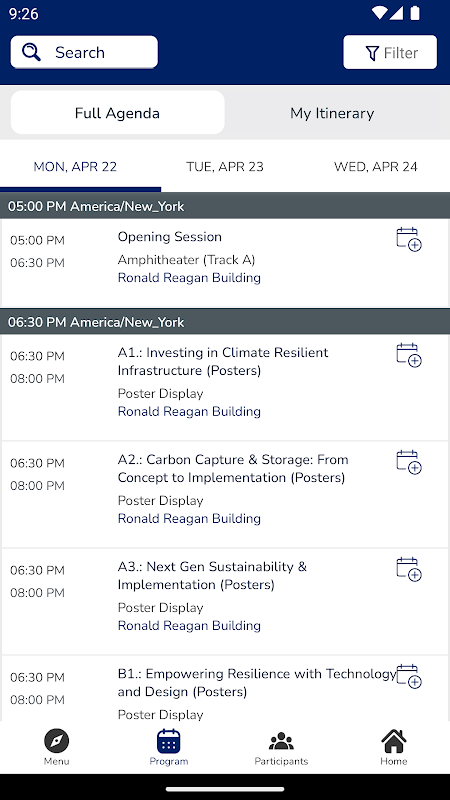This screenshot has width=450, height=800.
Task: Open Participants from bottom navigation
Action: [x=281, y=747]
